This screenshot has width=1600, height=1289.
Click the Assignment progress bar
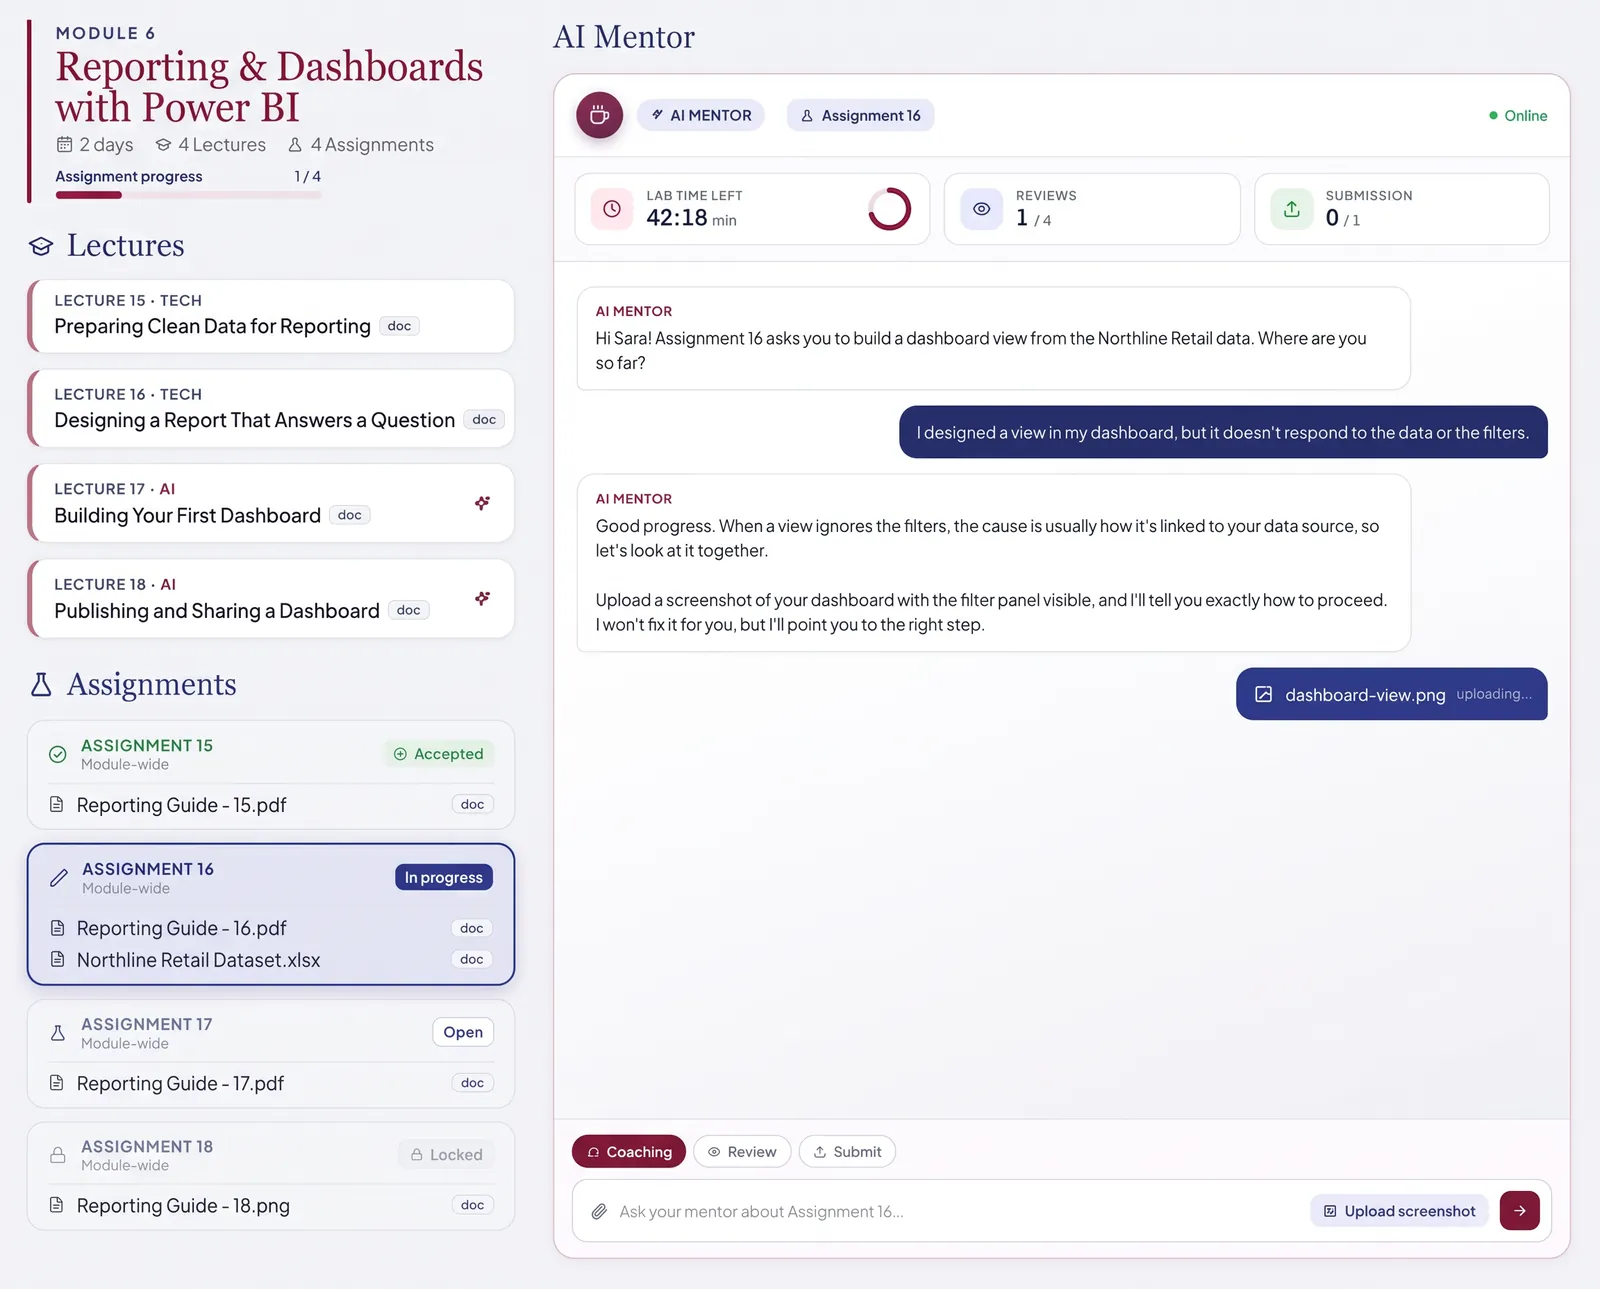[x=188, y=195]
